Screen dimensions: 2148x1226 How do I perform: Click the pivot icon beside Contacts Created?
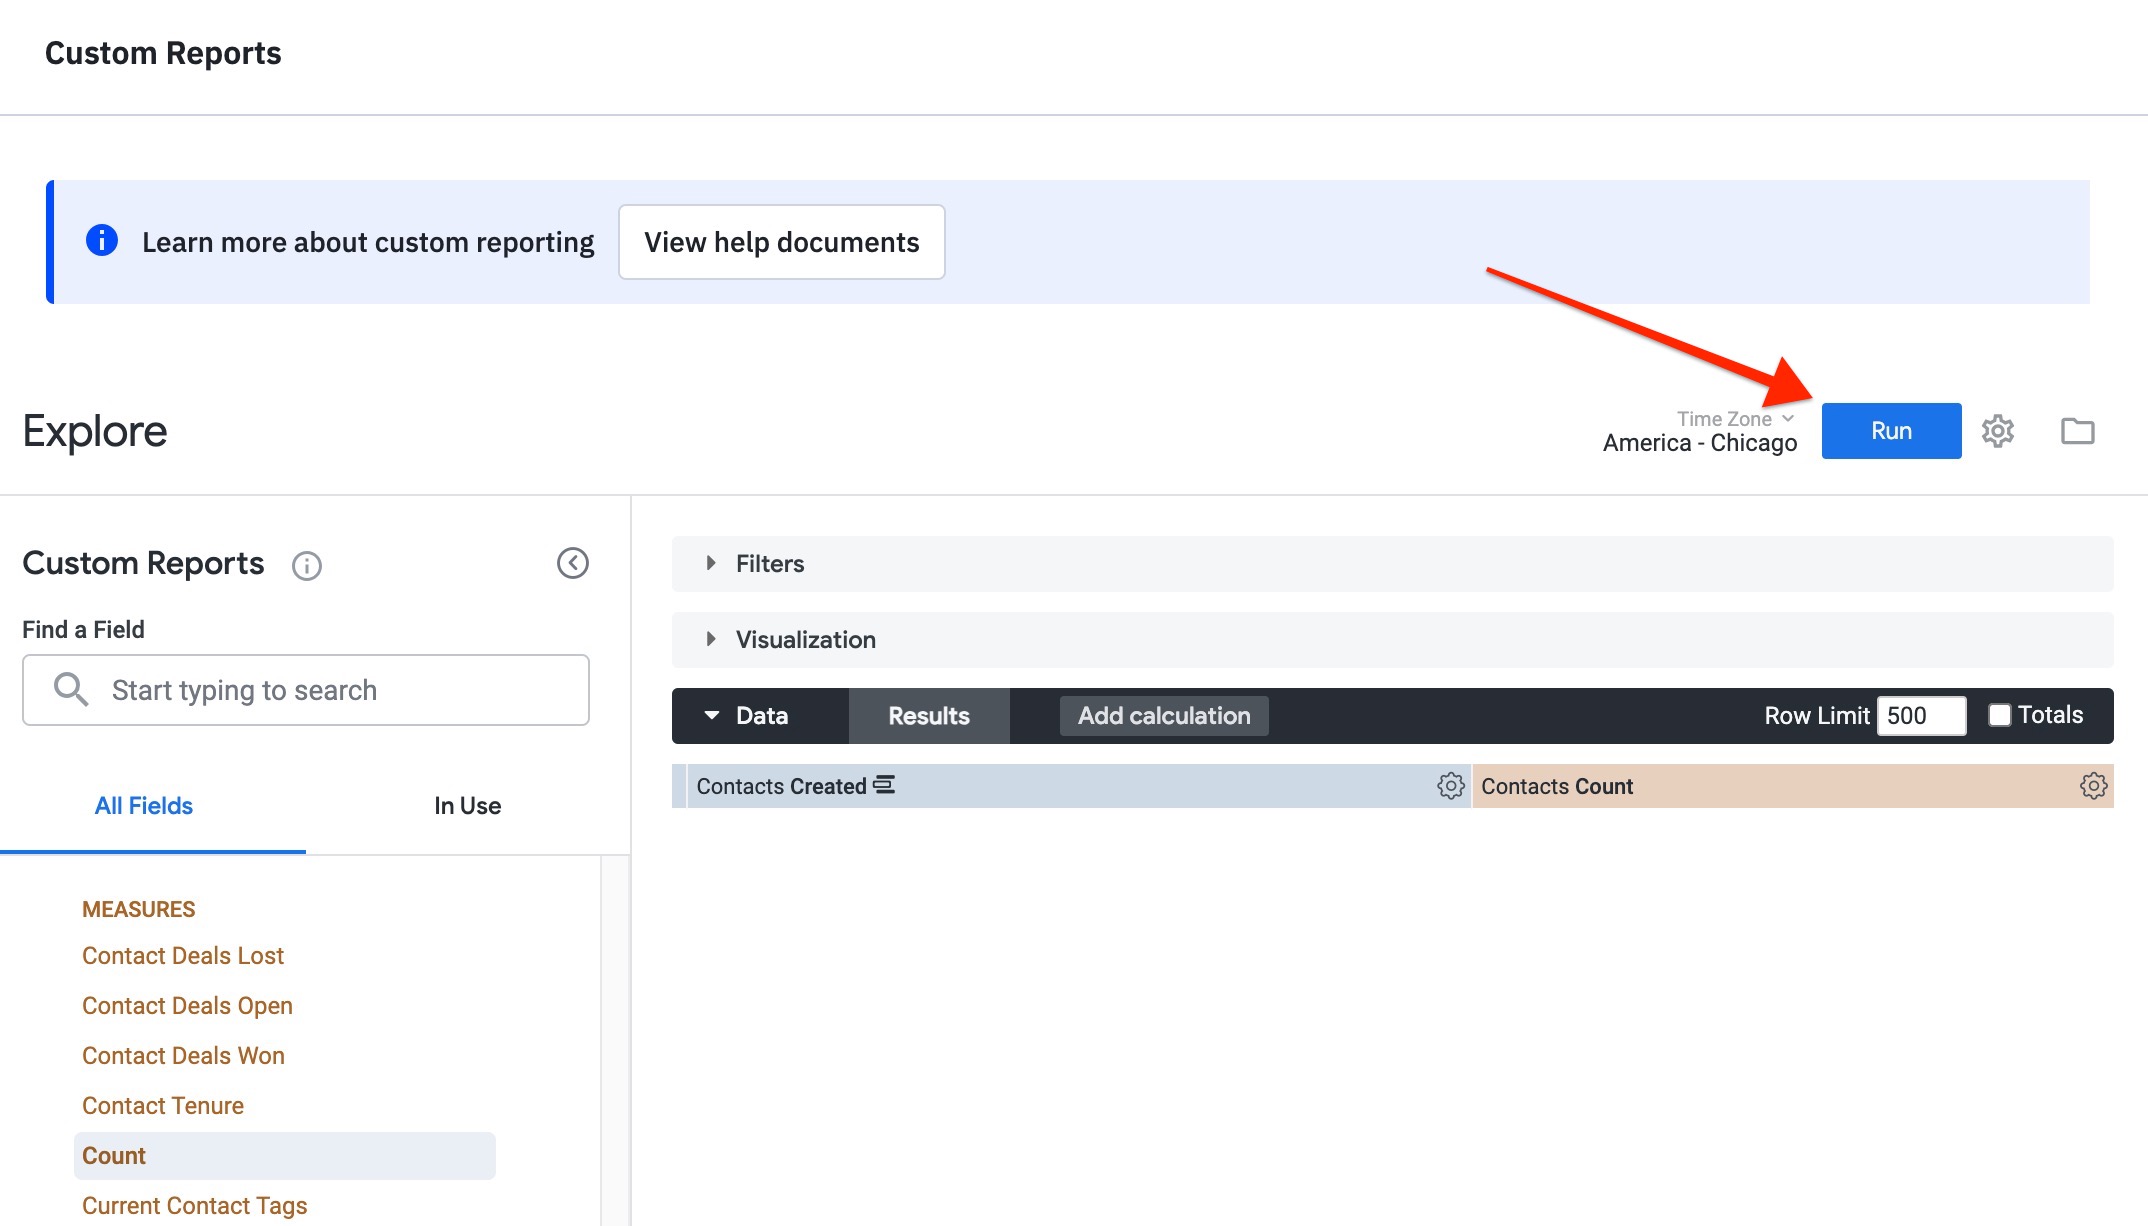(884, 785)
